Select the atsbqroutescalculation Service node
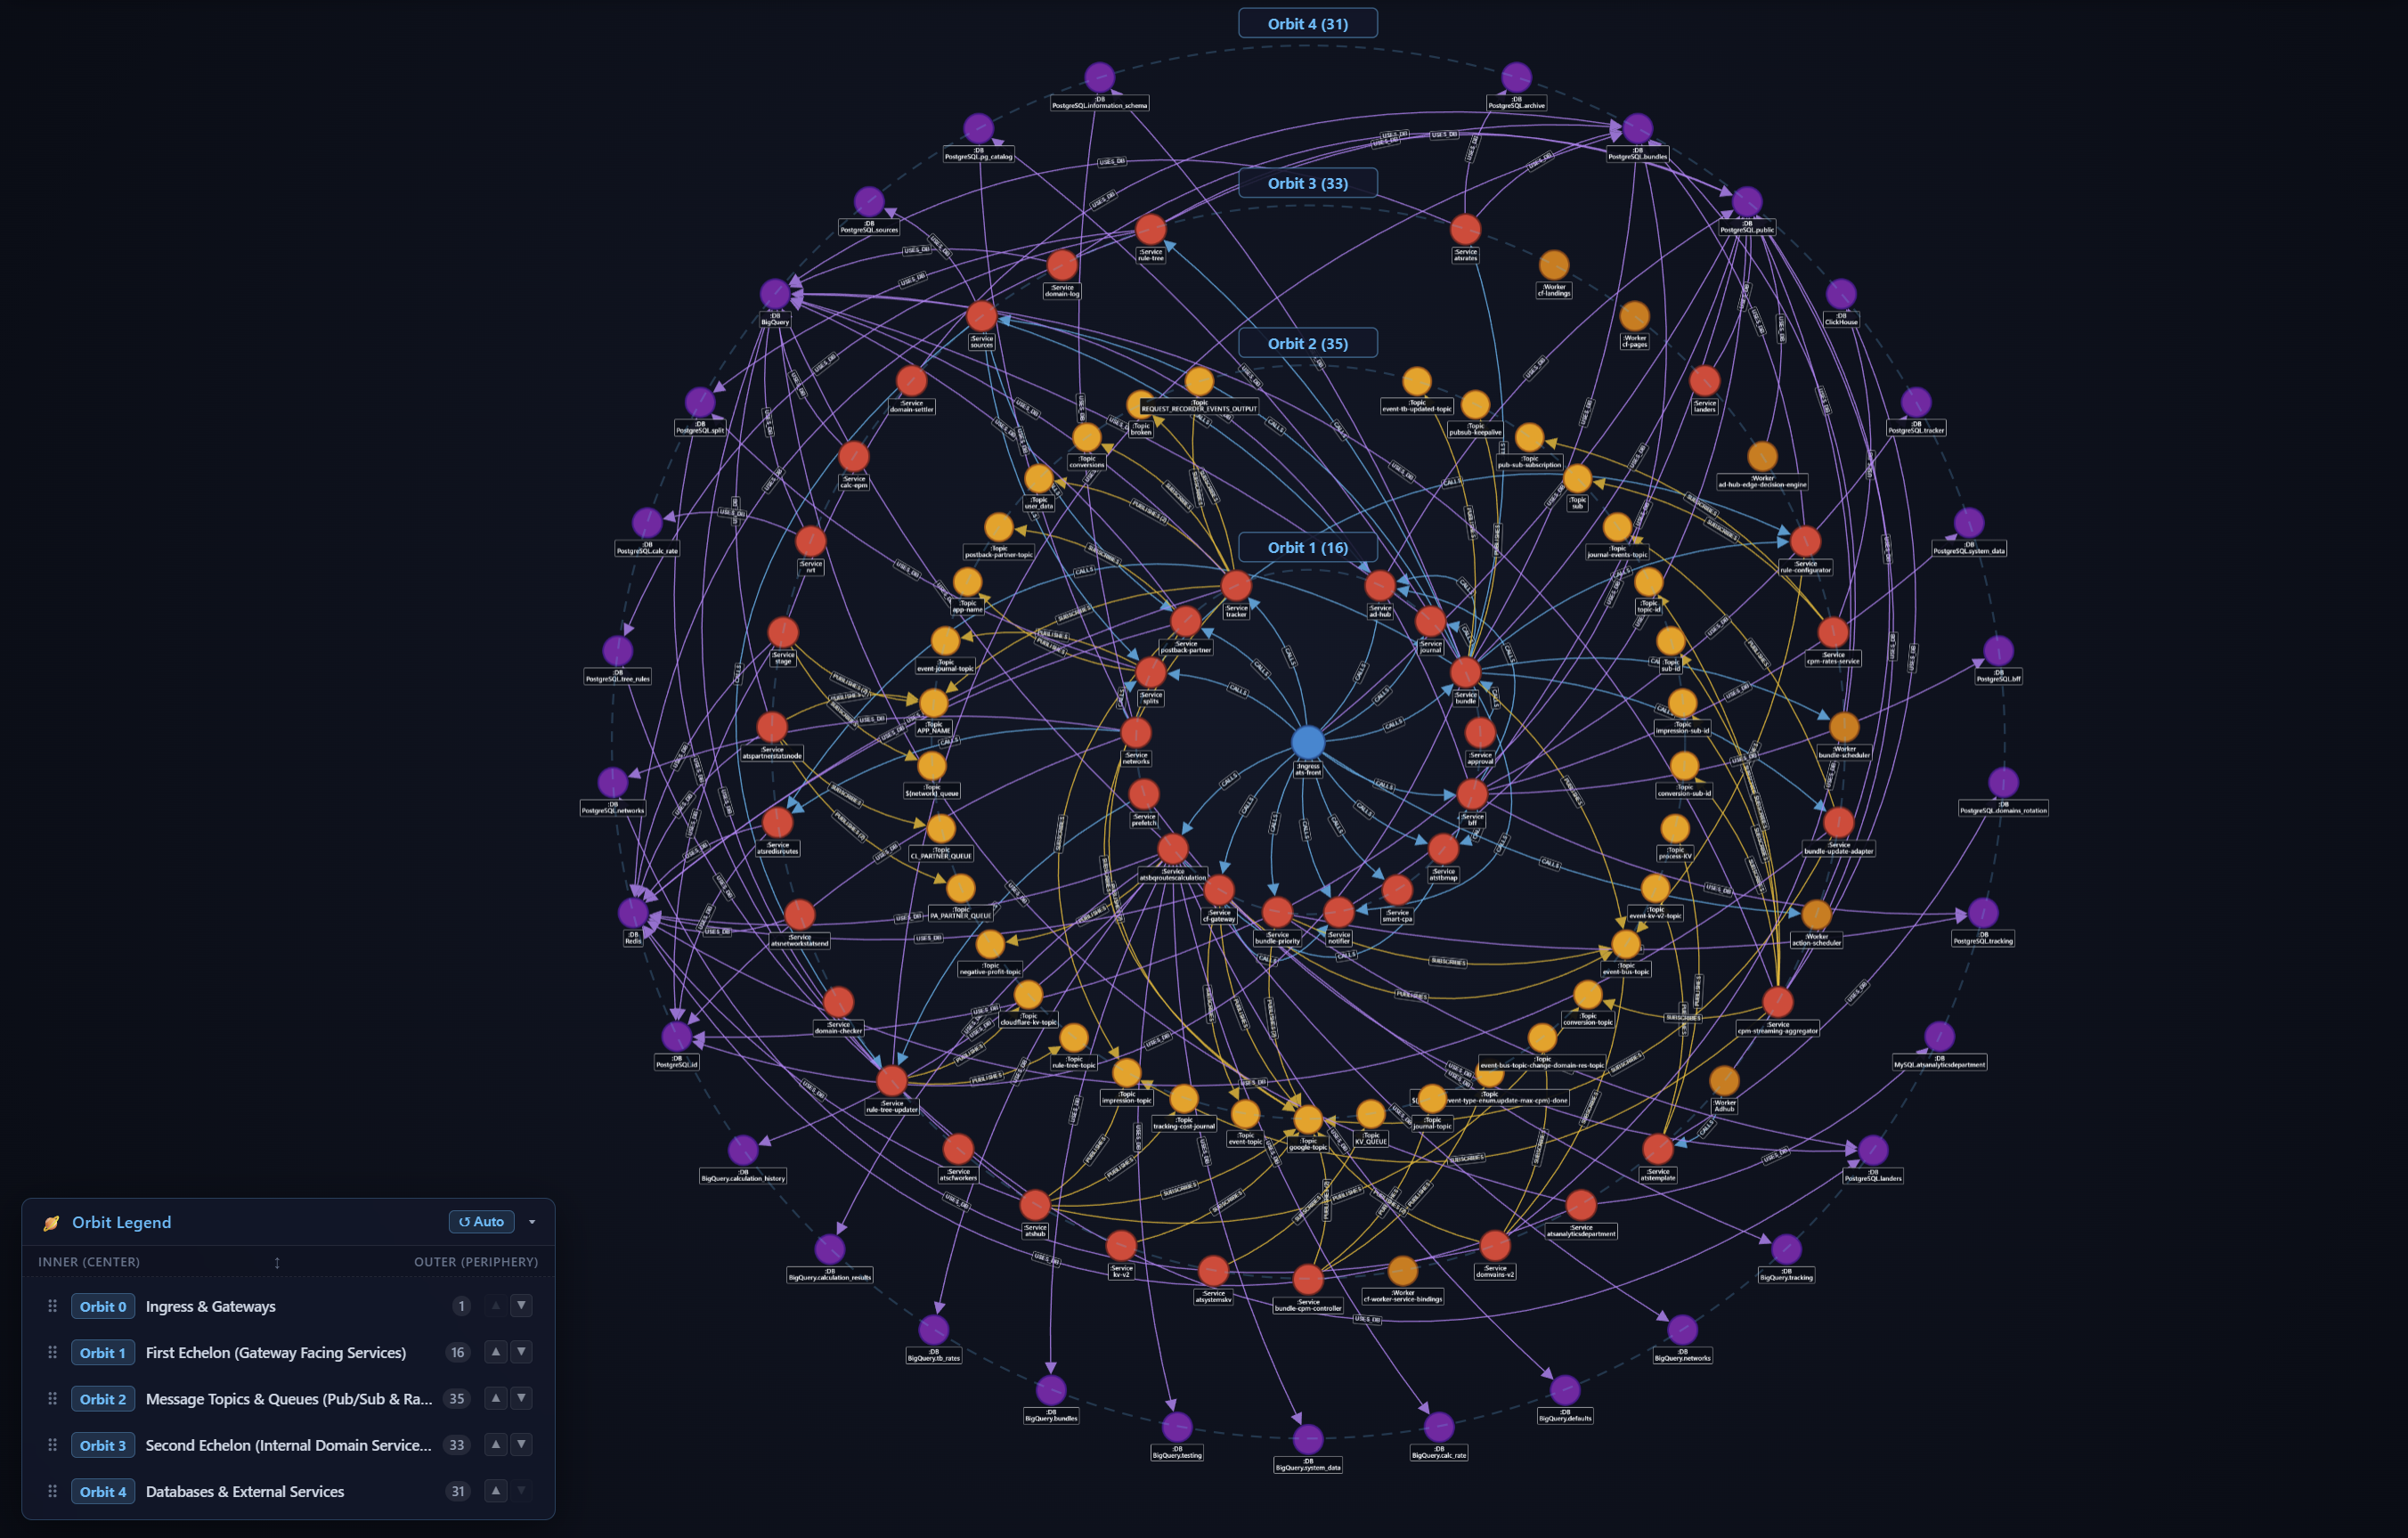This screenshot has width=2408, height=1538. pyautogui.click(x=1173, y=849)
